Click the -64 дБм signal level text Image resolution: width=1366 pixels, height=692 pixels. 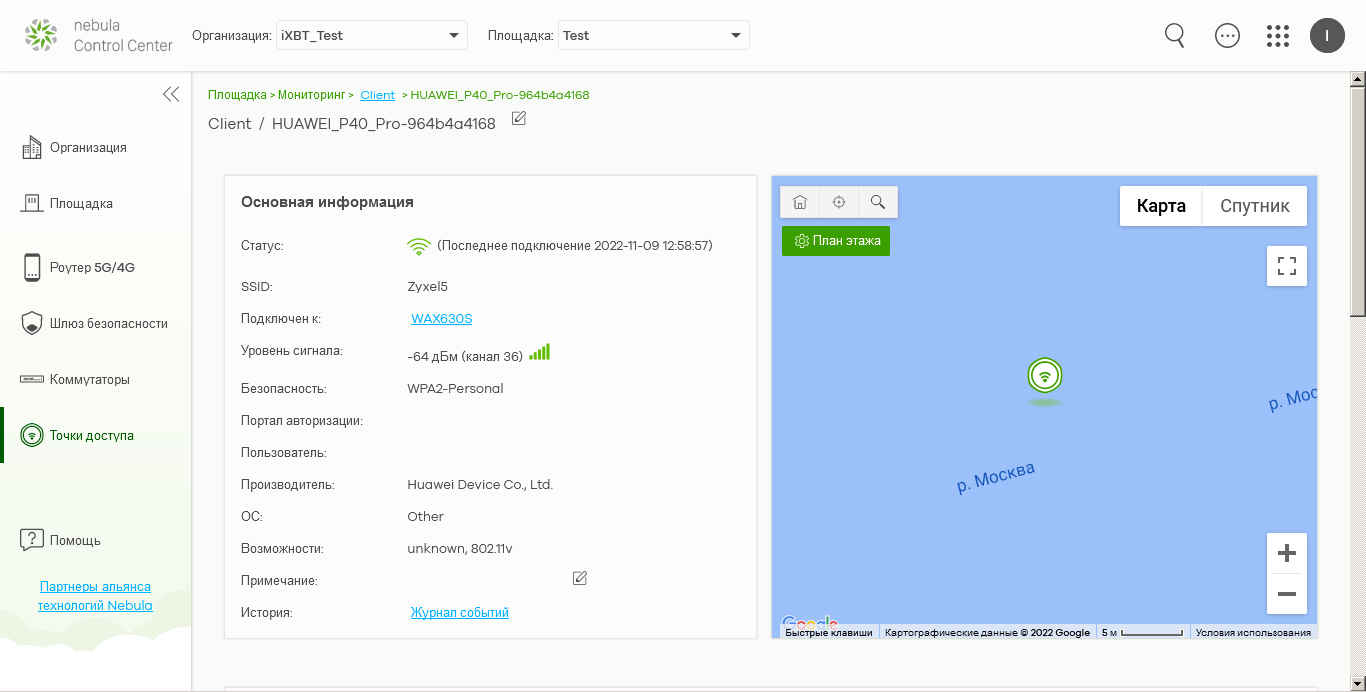coord(465,356)
